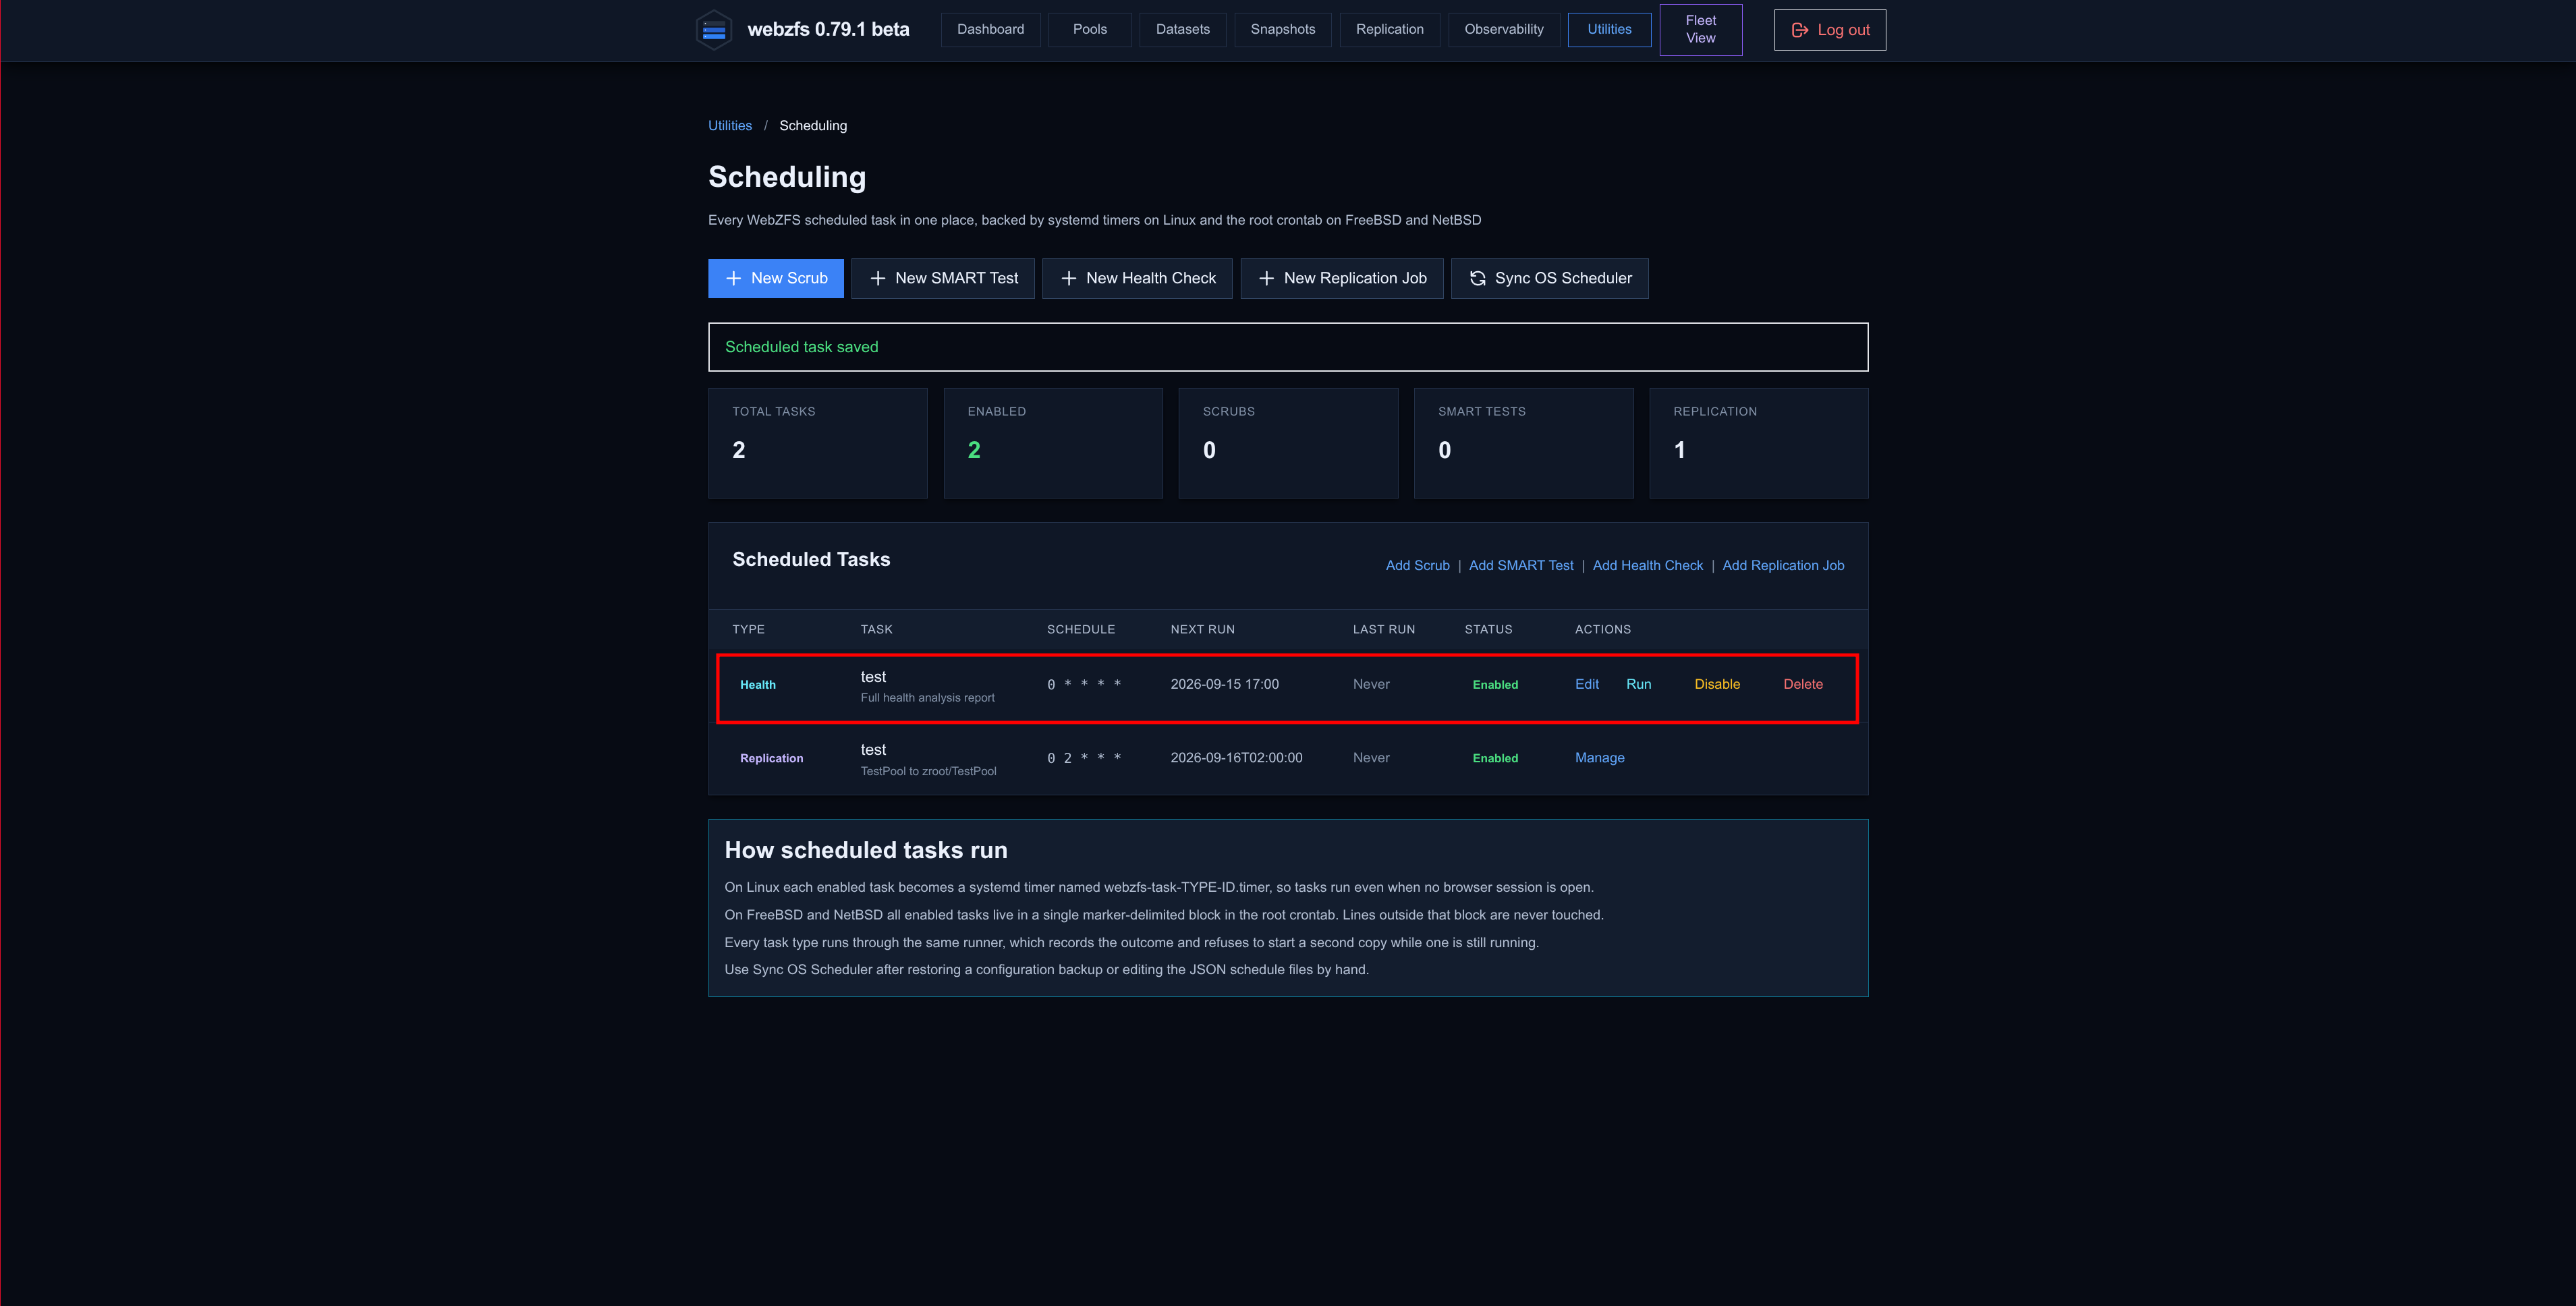The height and width of the screenshot is (1306, 2576).
Task: Disable the test Health task
Action: (x=1717, y=684)
